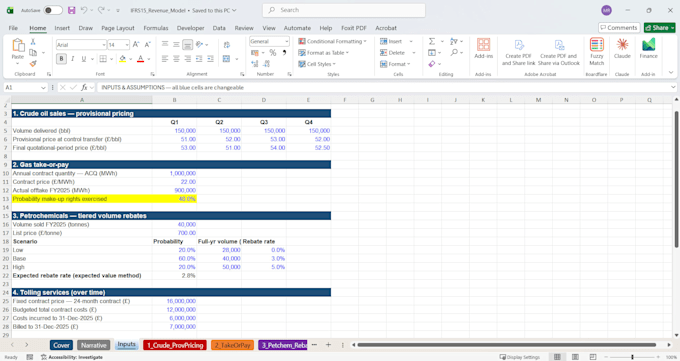Click Create PDF and Share via Outlook
Screen dimensions: 680x361
[559, 52]
